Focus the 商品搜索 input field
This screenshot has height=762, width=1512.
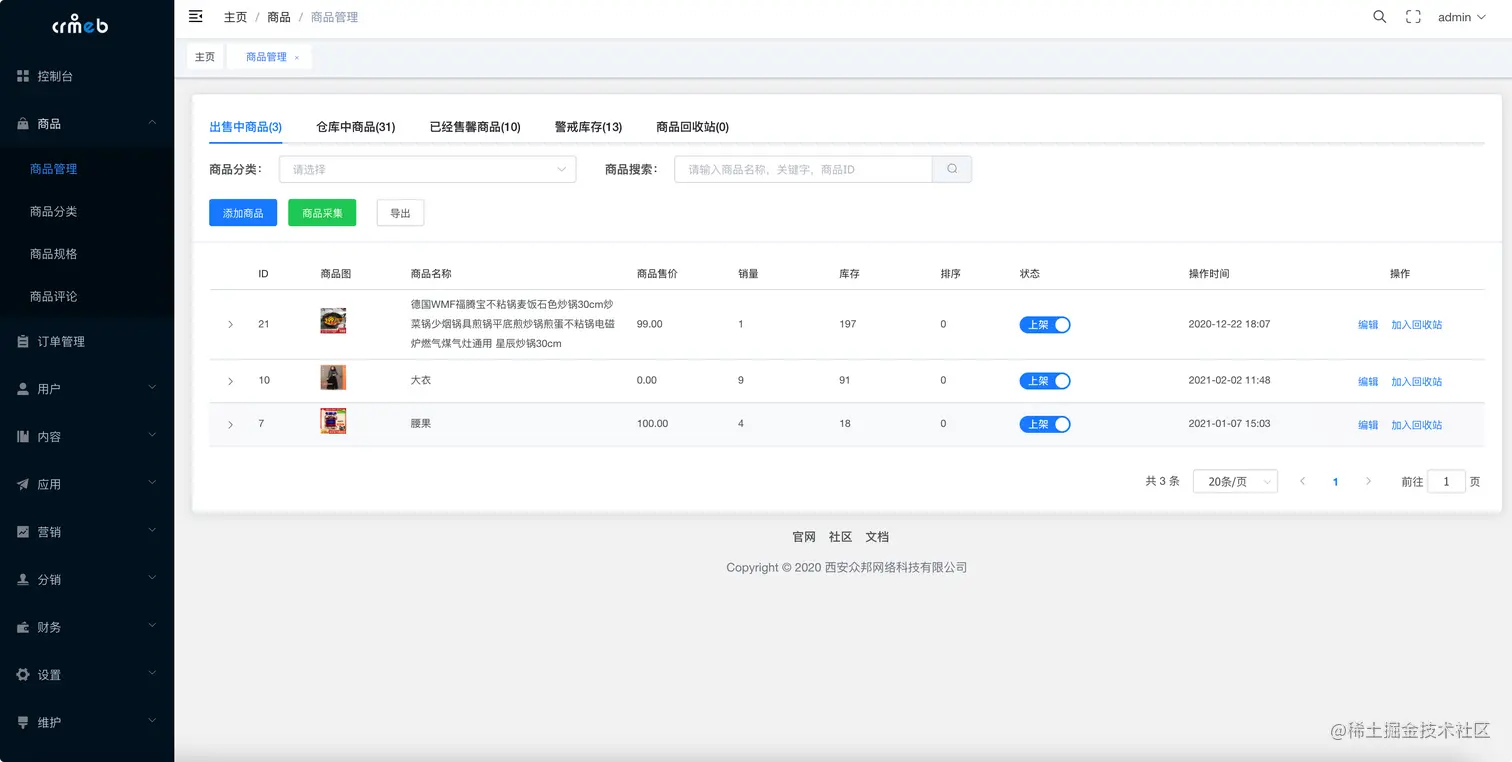click(x=804, y=169)
